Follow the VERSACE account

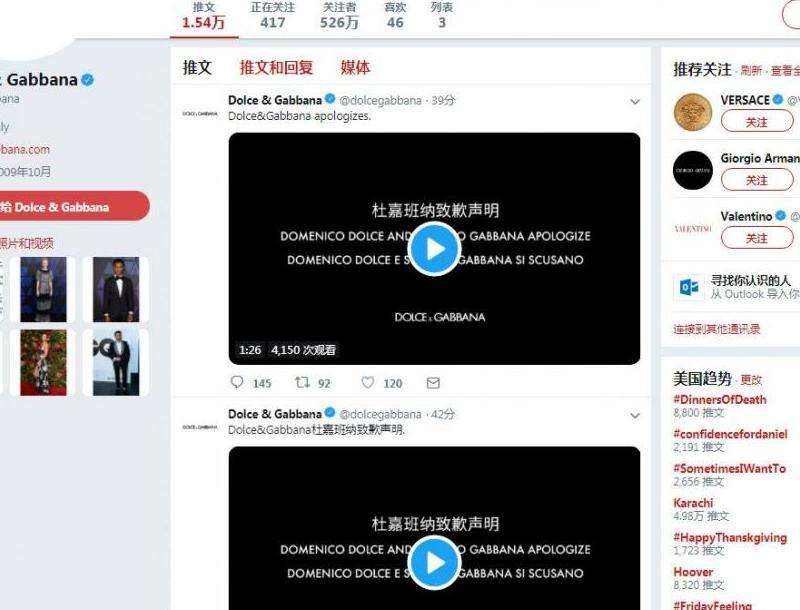(757, 122)
